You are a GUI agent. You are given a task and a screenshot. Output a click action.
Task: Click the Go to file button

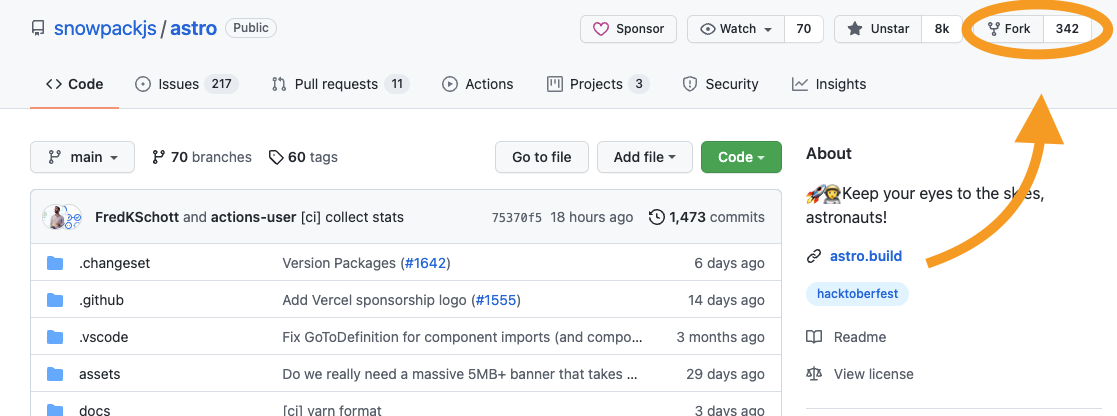542,157
